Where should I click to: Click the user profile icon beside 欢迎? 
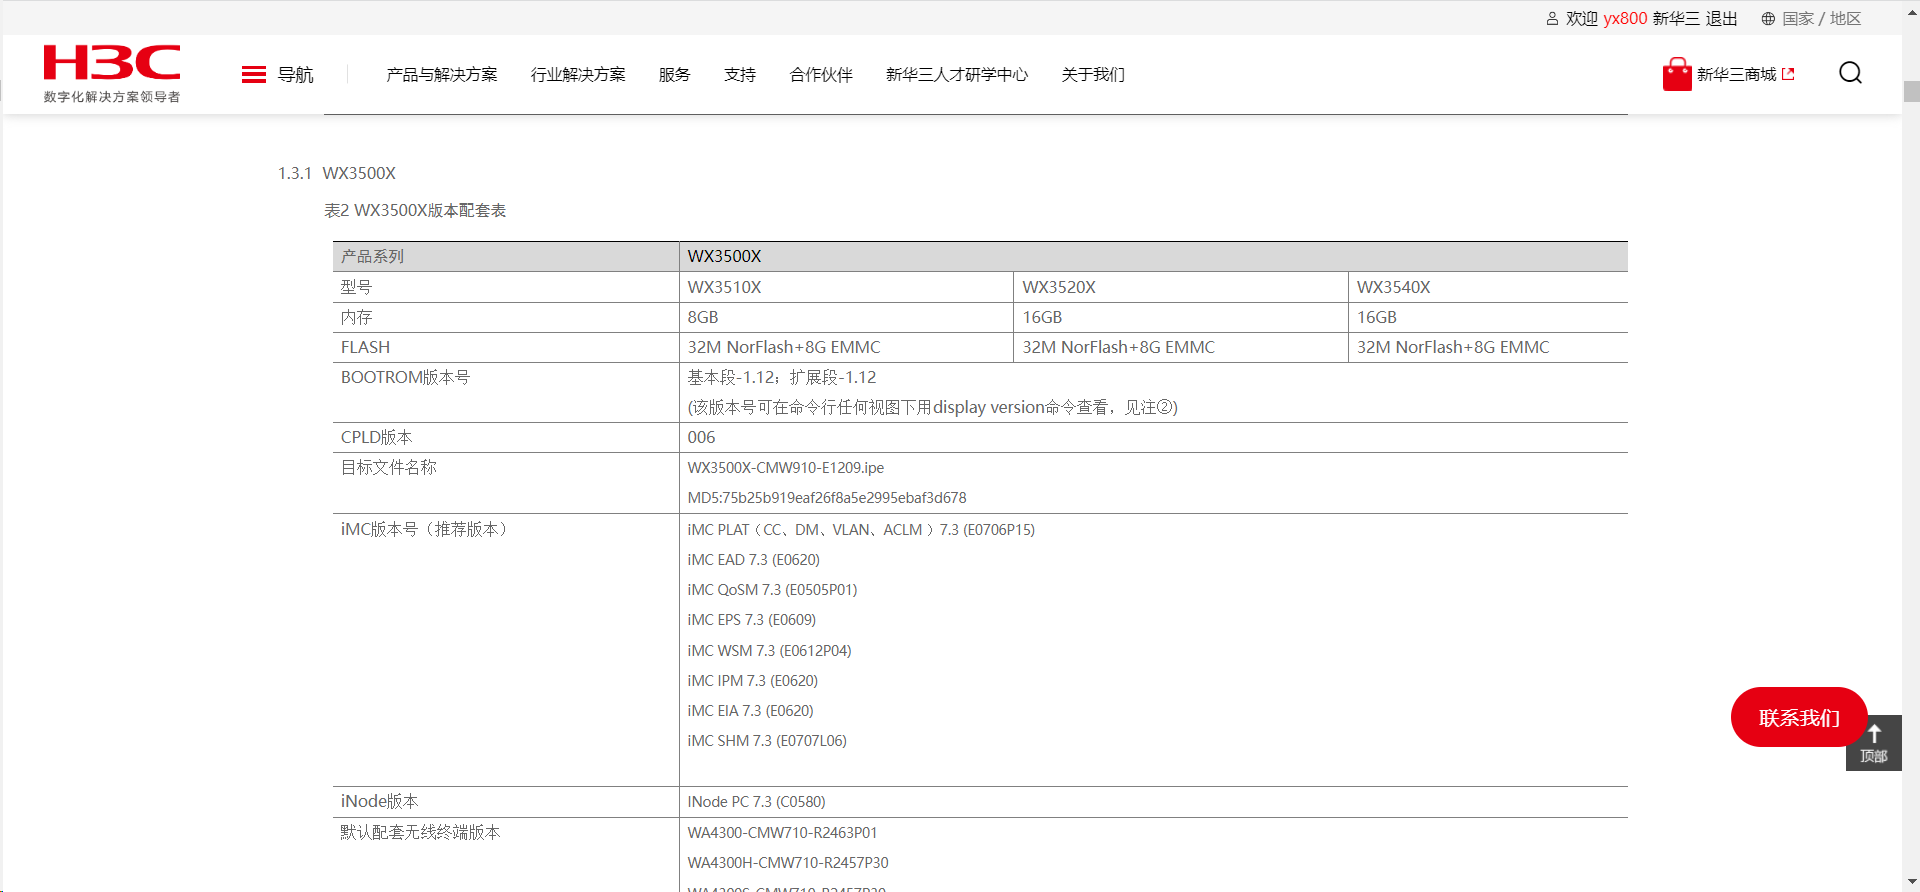(x=1552, y=19)
